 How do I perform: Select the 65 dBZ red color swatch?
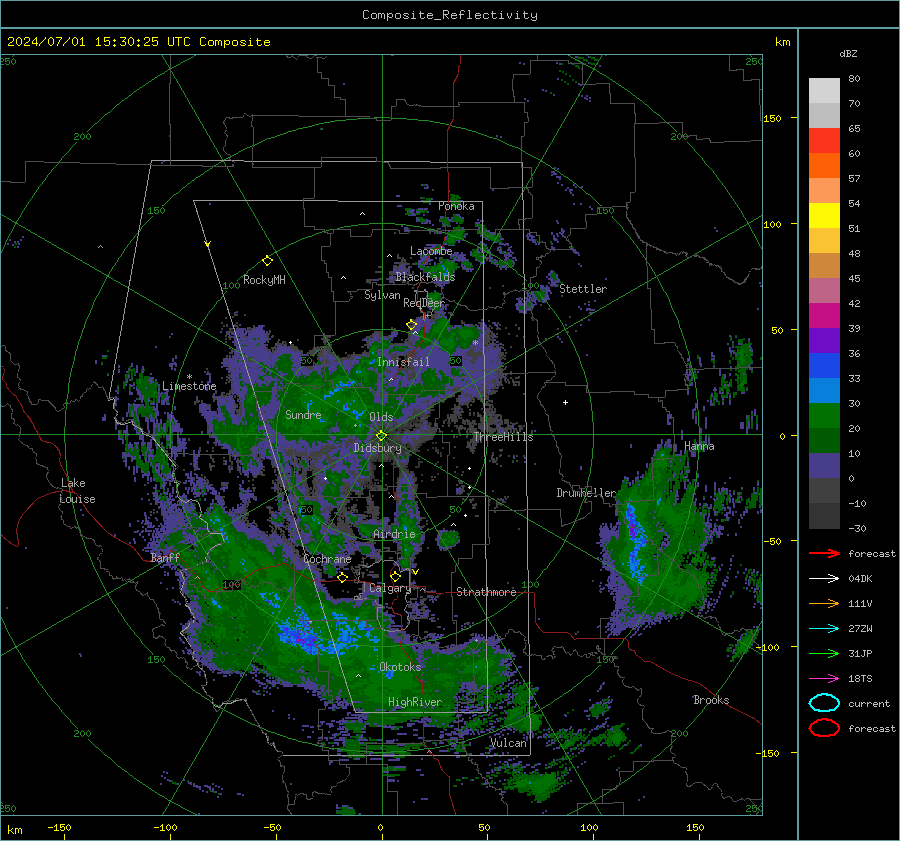point(824,140)
